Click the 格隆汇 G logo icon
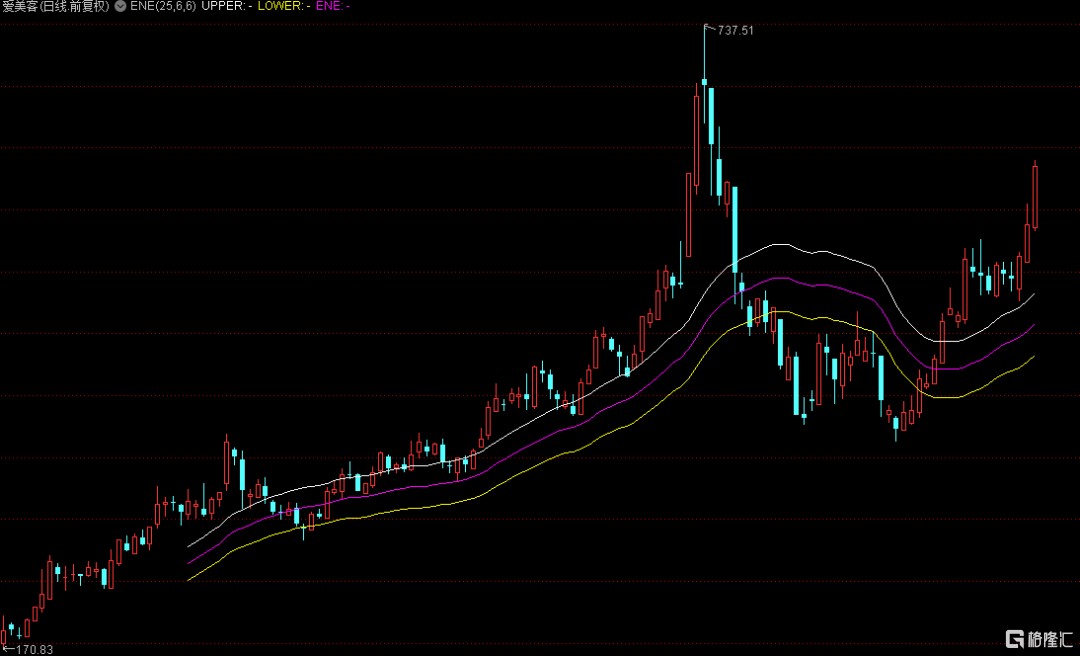The image size is (1080, 656). 1014,639
